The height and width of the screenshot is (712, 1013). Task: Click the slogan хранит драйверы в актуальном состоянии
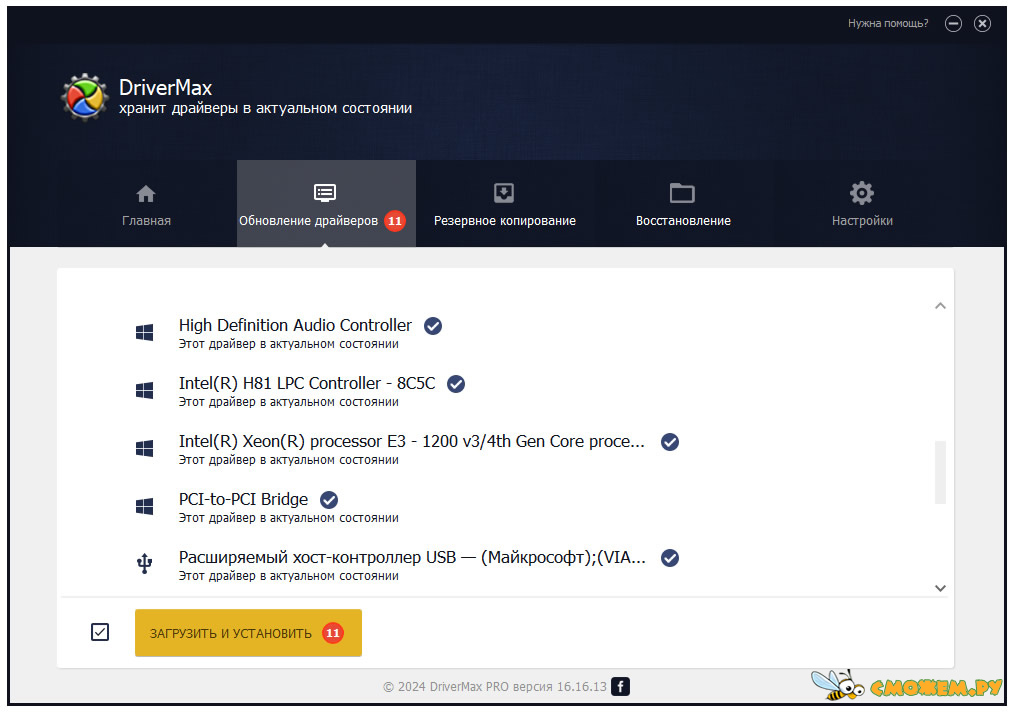[266, 109]
